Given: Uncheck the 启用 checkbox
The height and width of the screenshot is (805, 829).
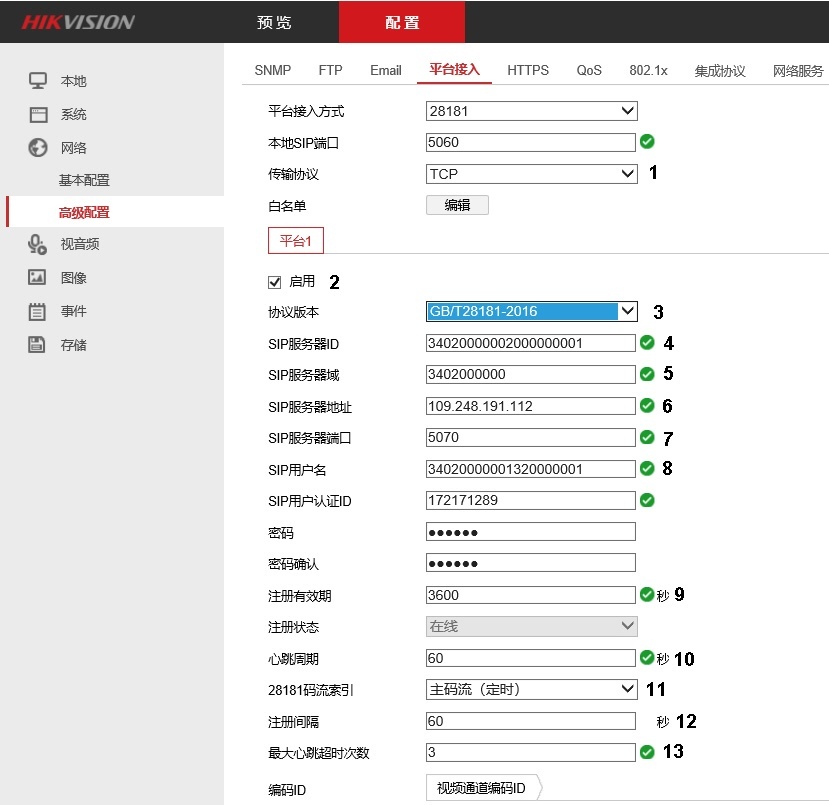Looking at the screenshot, I should [275, 282].
